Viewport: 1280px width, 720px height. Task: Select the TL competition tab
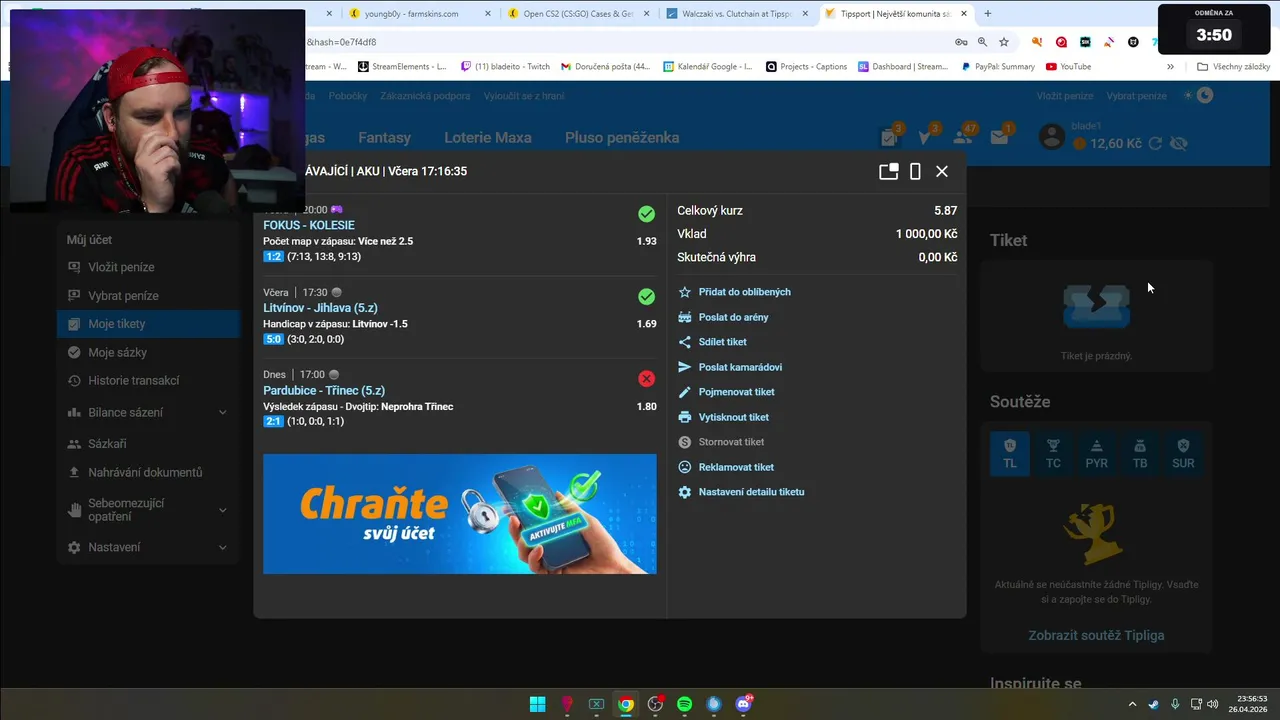click(x=1010, y=453)
